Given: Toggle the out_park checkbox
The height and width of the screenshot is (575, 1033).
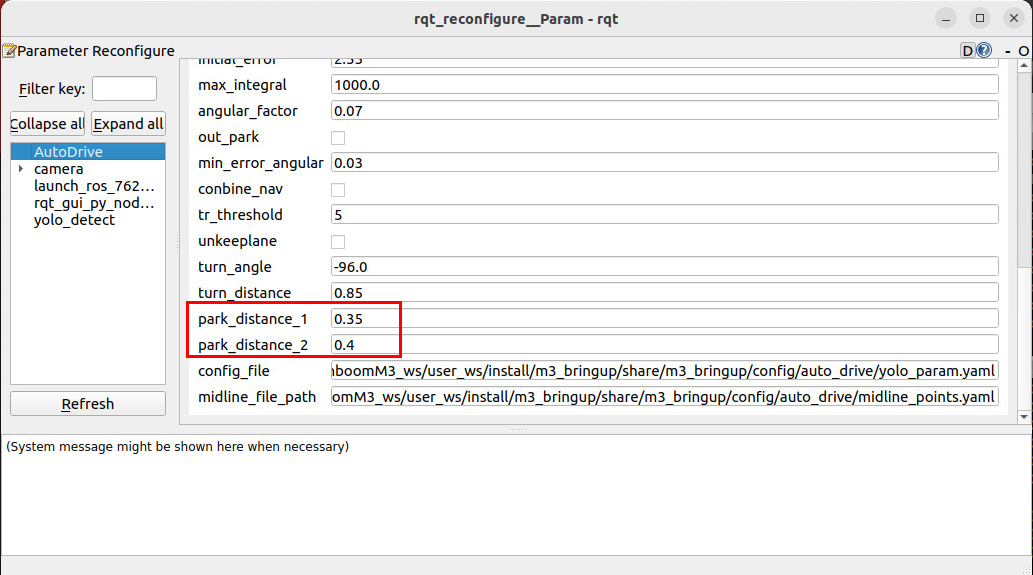Looking at the screenshot, I should point(338,138).
